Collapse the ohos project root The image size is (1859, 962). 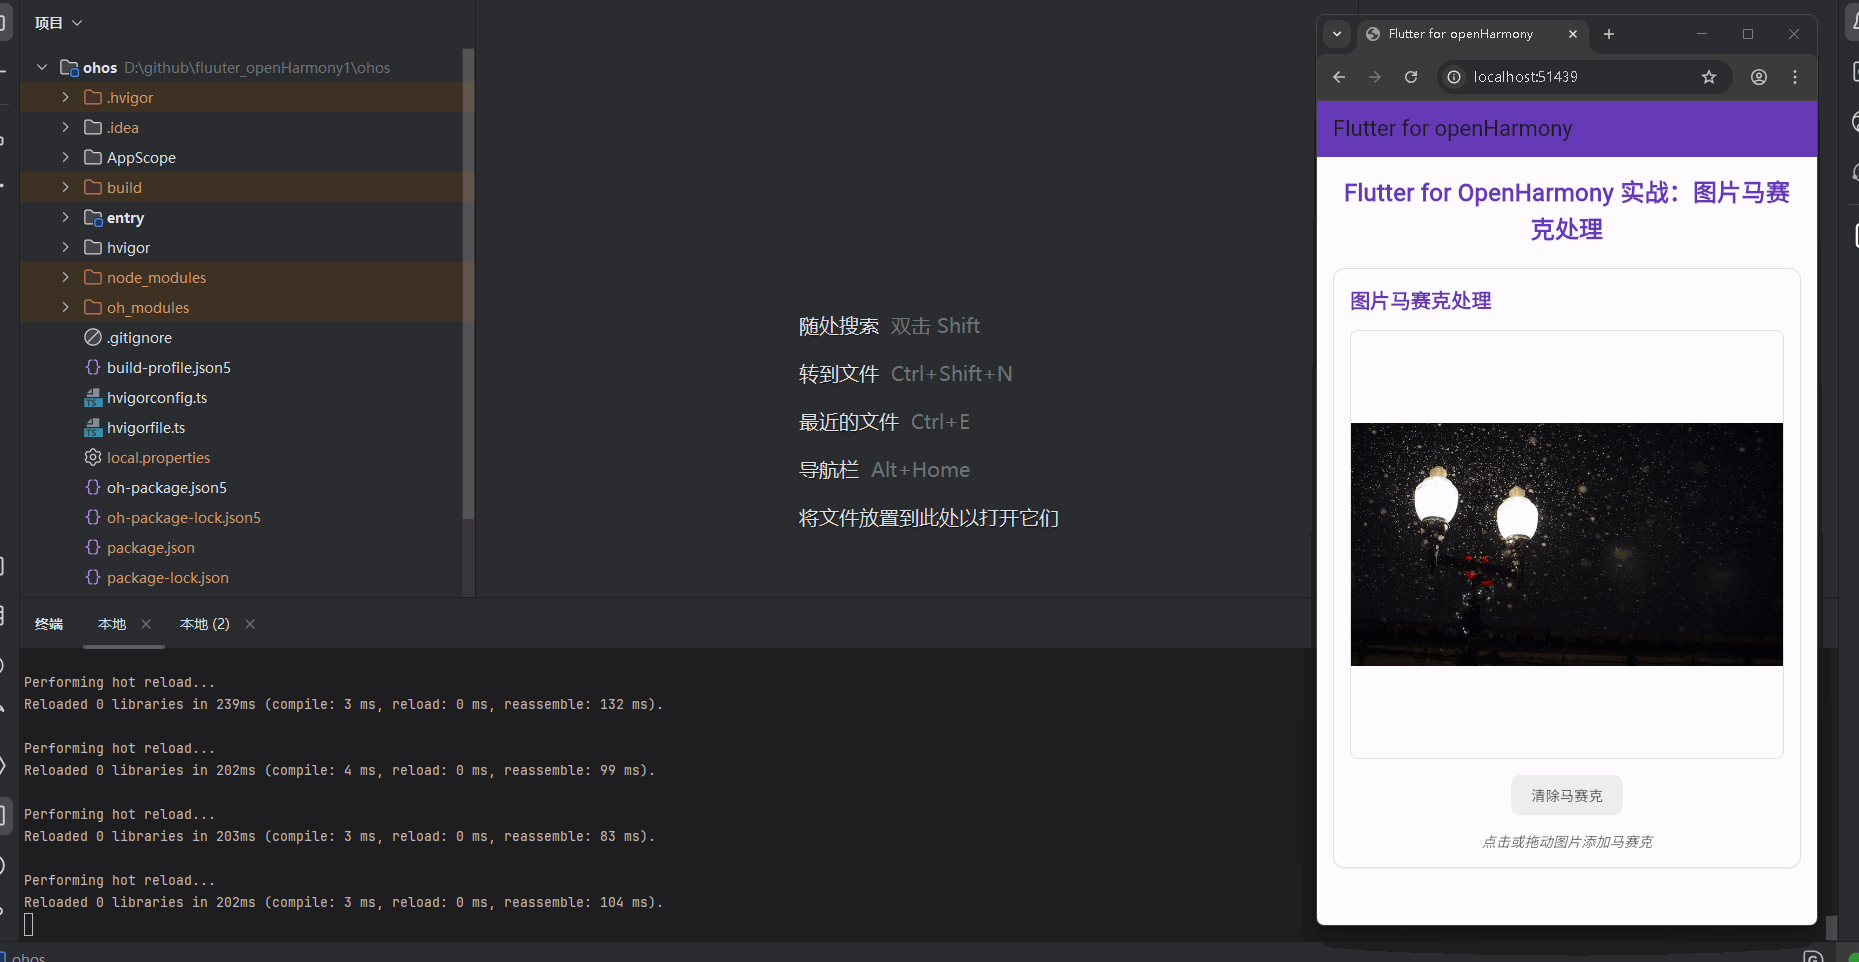click(x=41, y=67)
